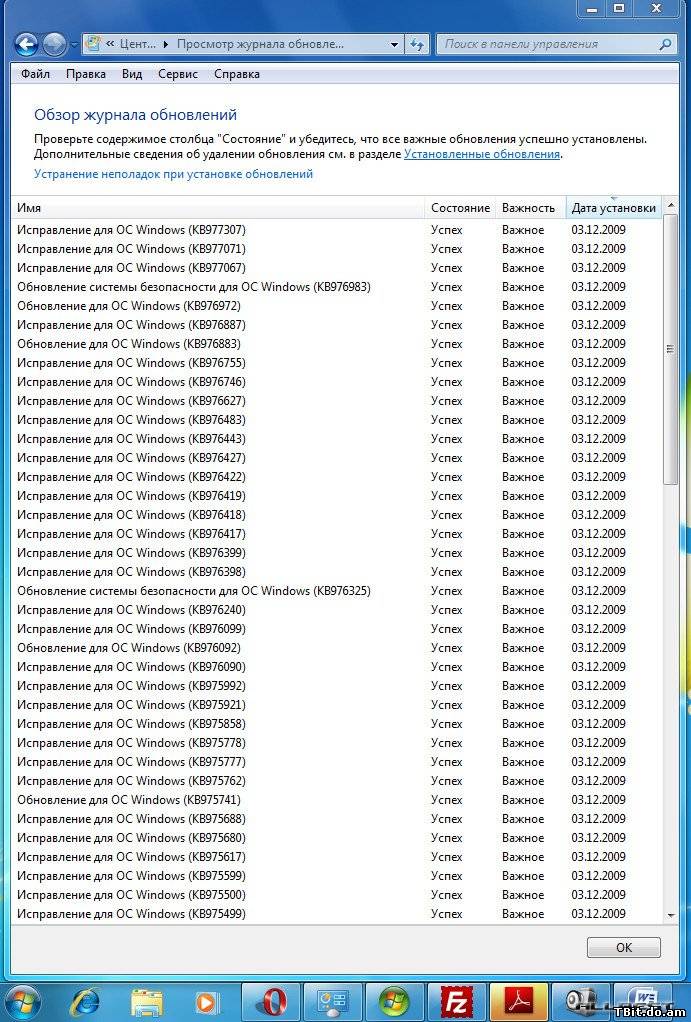Select update row KB977307
Screen dimensions: 691x1022
(336, 229)
